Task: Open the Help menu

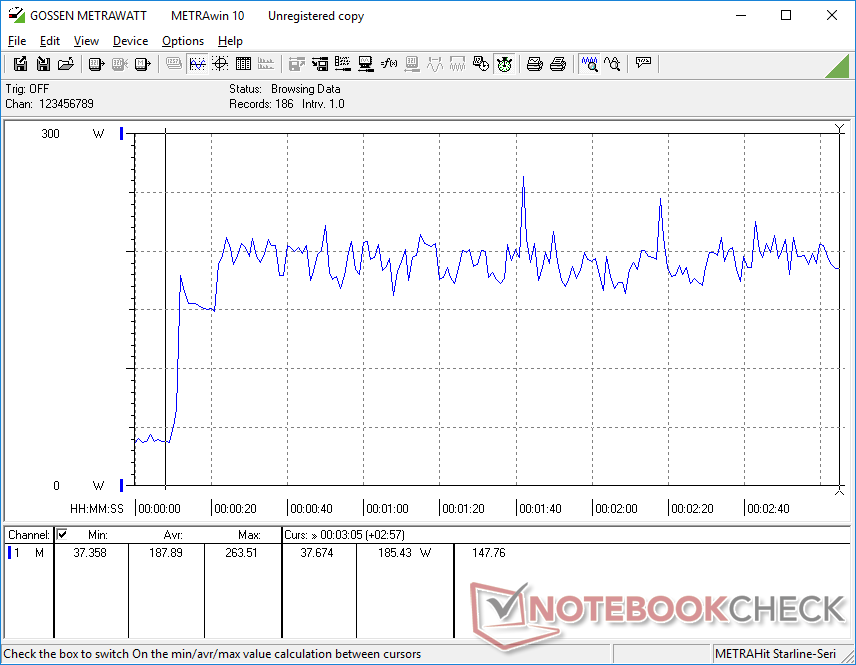Action: click(x=230, y=41)
